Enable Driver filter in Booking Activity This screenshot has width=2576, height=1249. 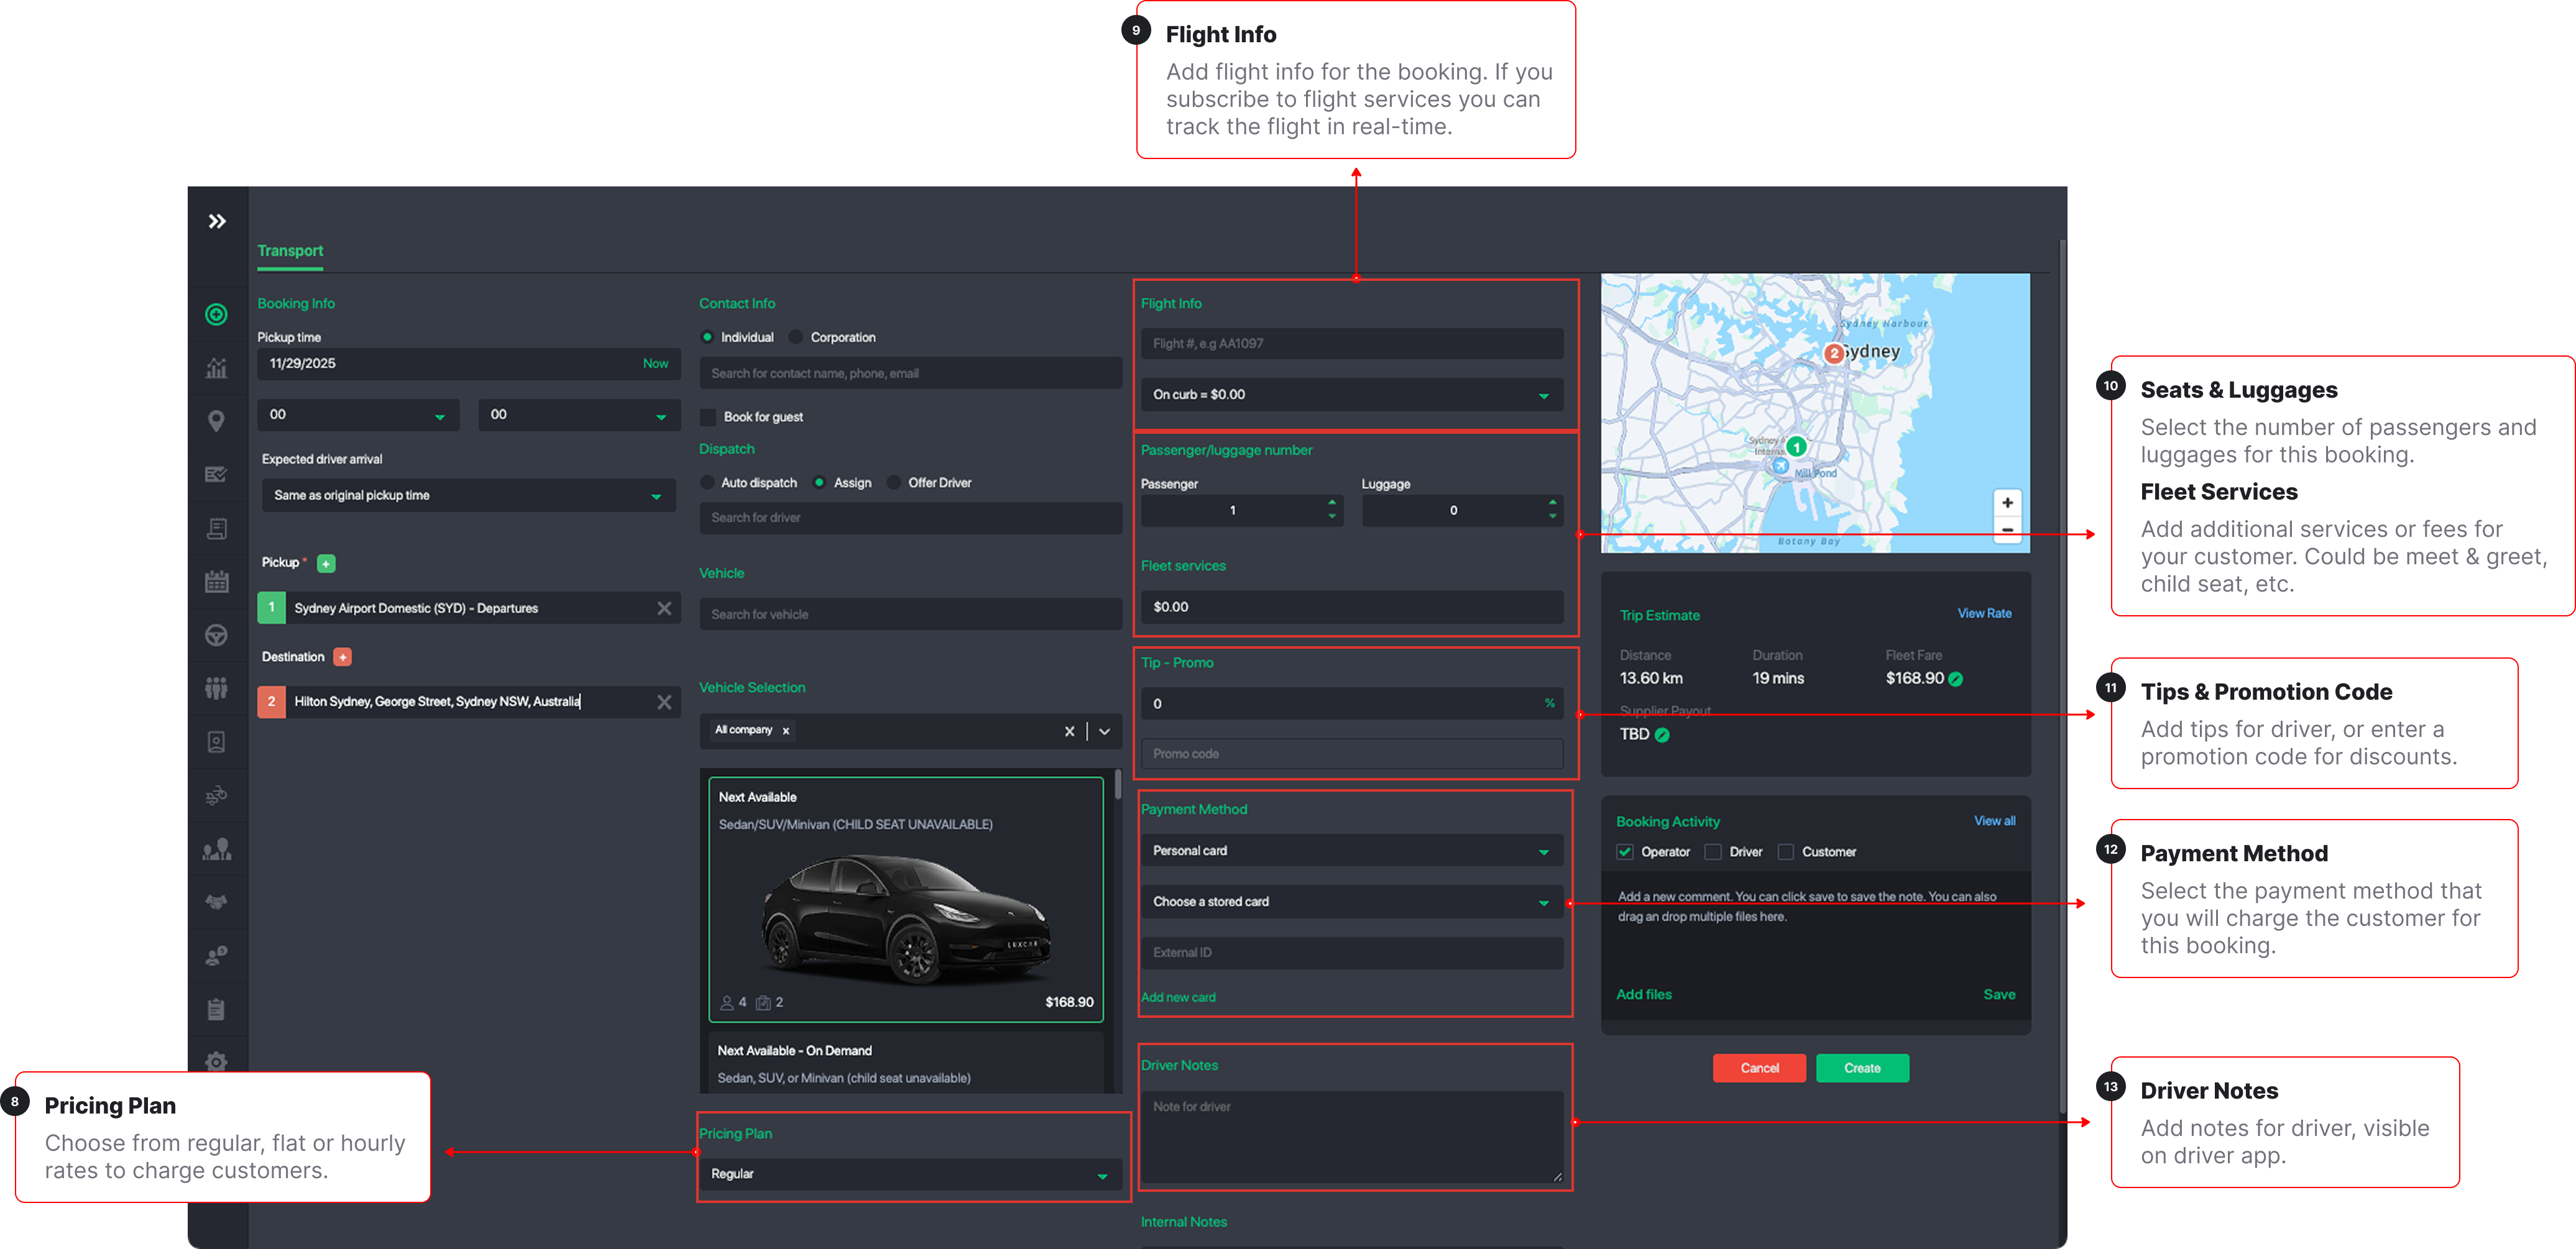[1713, 852]
